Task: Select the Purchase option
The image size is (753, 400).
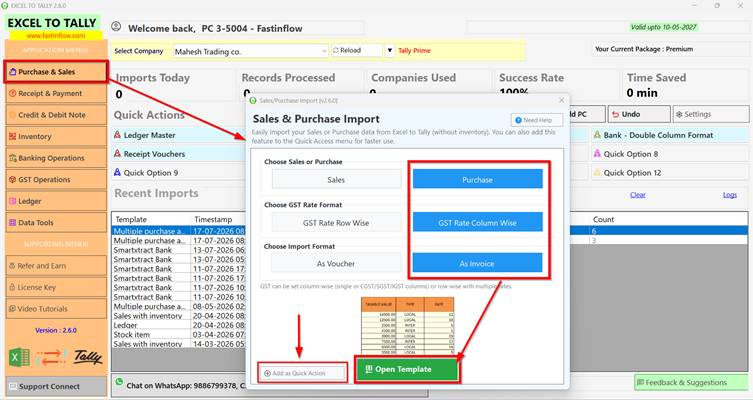Action: (477, 180)
